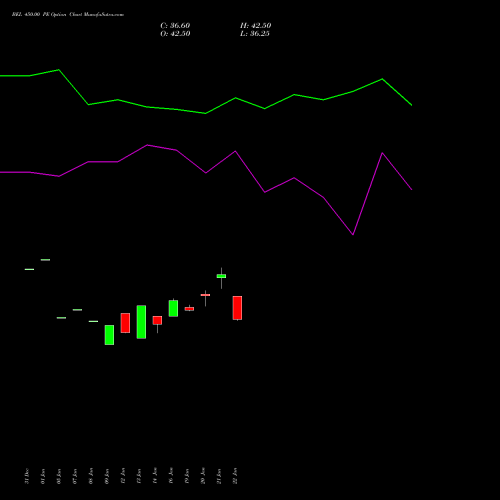This screenshot has height=500, width=500.
Task: Select the 20 Jan date label
Action: pos(203,476)
